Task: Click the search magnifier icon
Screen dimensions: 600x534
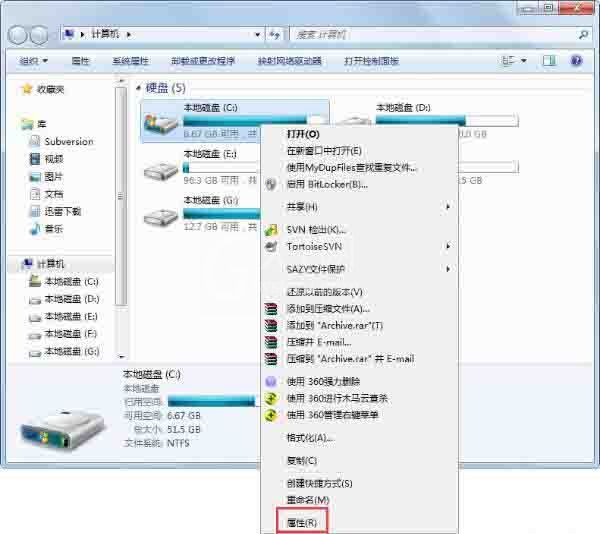Action: (x=583, y=35)
